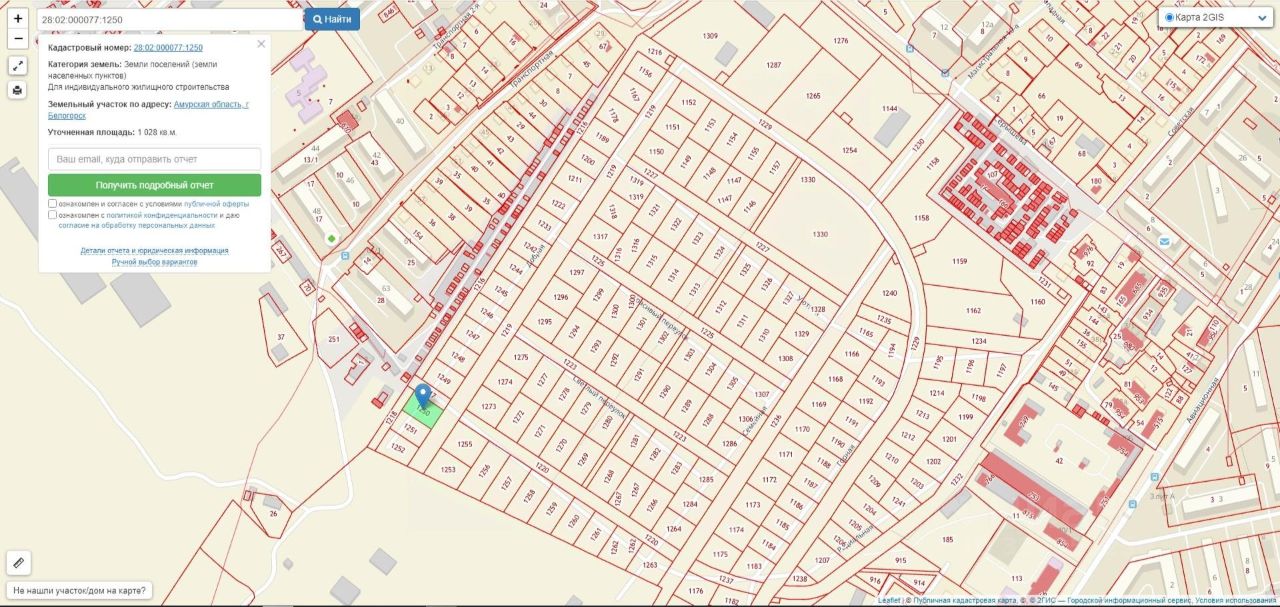The width and height of the screenshot is (1280, 607).
Task: Select parcel 1252 on the map
Action: [398, 448]
